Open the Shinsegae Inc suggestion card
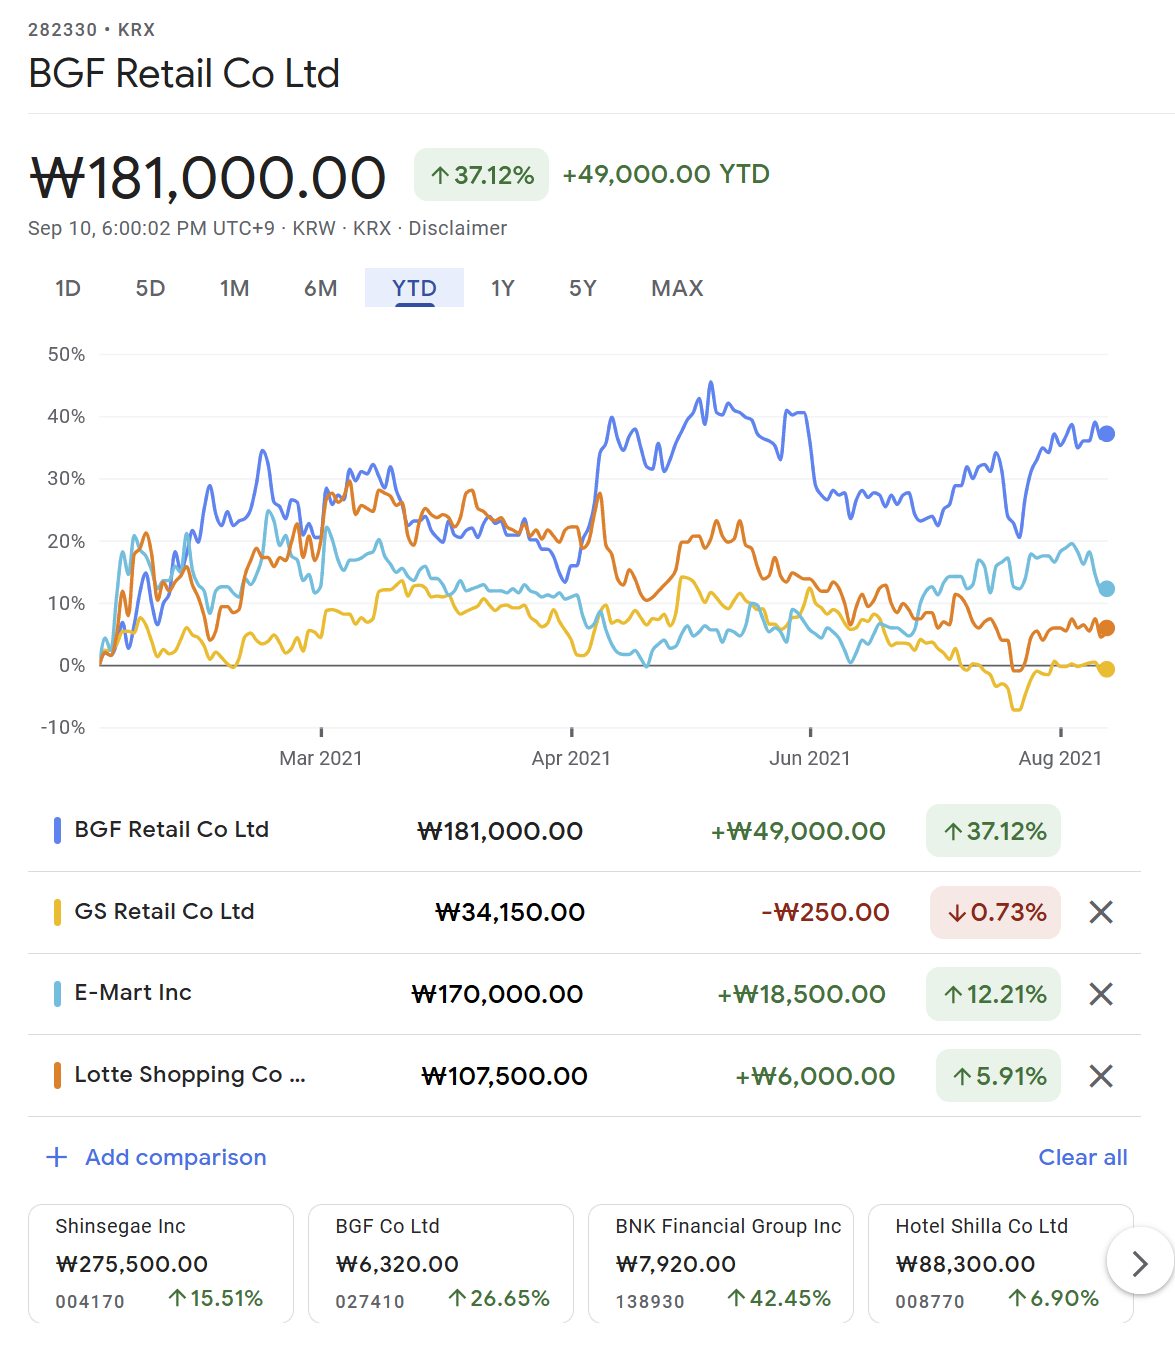 [160, 1263]
